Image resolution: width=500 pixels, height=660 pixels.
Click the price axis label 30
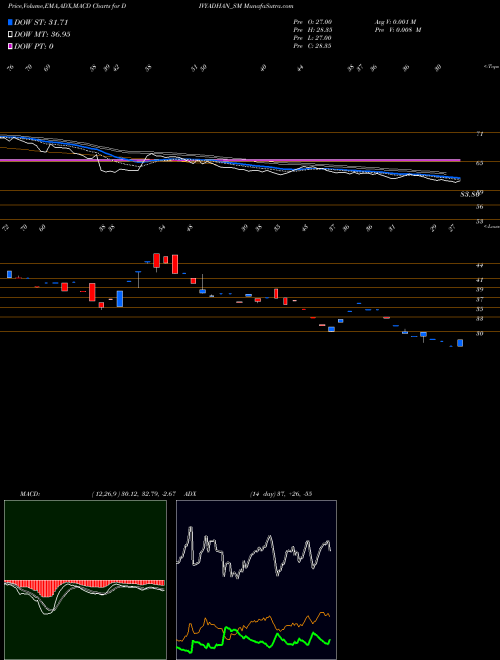(x=479, y=333)
